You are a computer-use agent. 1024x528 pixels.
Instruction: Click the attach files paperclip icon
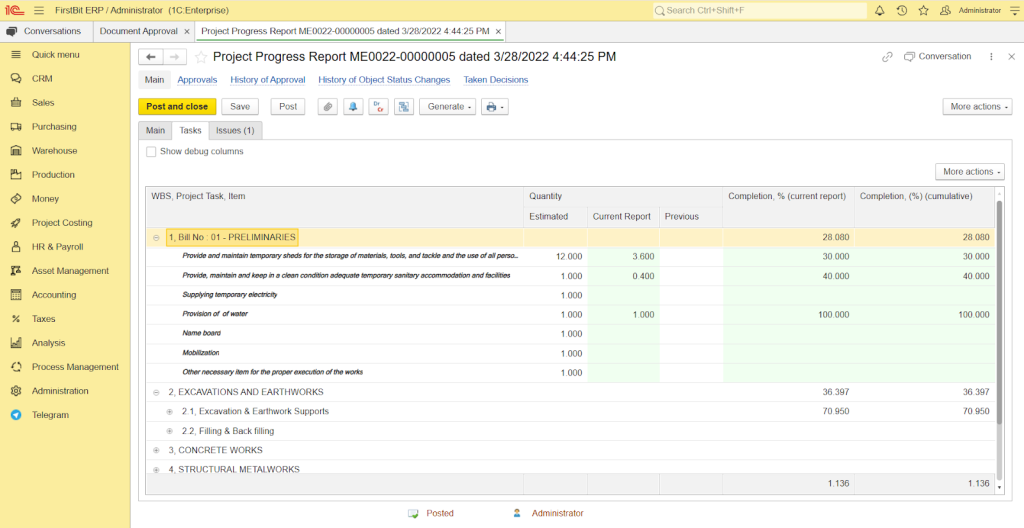(328, 107)
